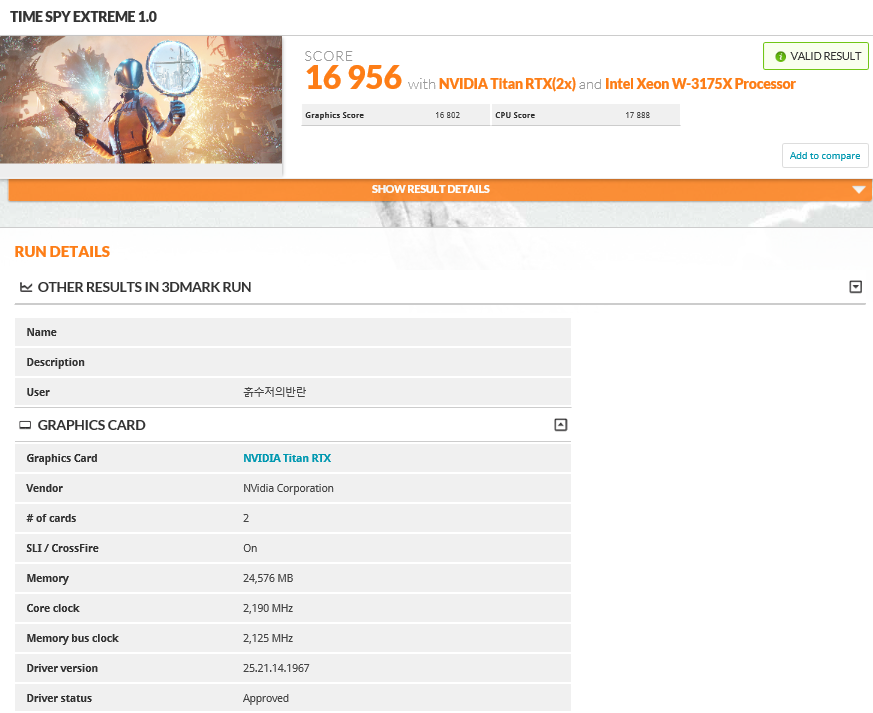Screen dimensions: 873x713
Task: Open Intel Xeon W-3175X Processor link
Action: (700, 84)
